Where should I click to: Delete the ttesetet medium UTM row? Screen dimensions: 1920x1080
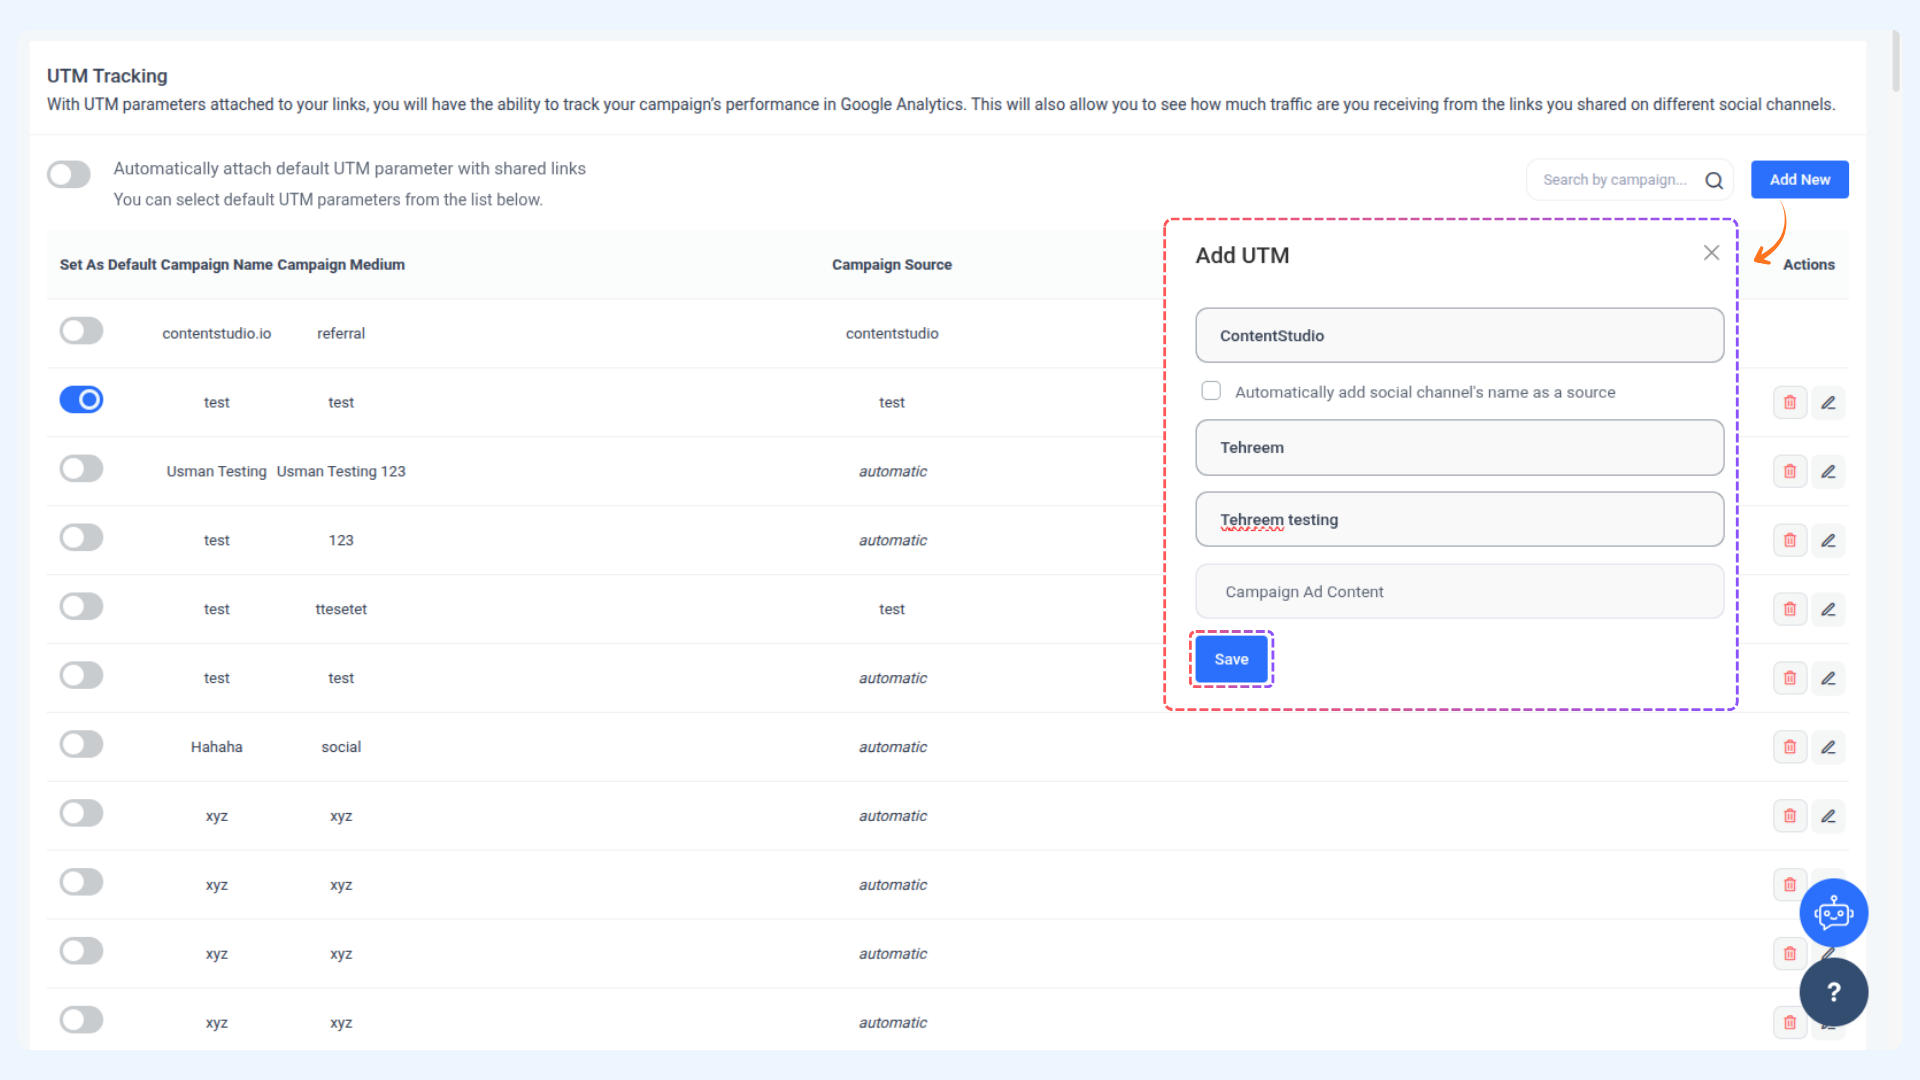pos(1789,609)
